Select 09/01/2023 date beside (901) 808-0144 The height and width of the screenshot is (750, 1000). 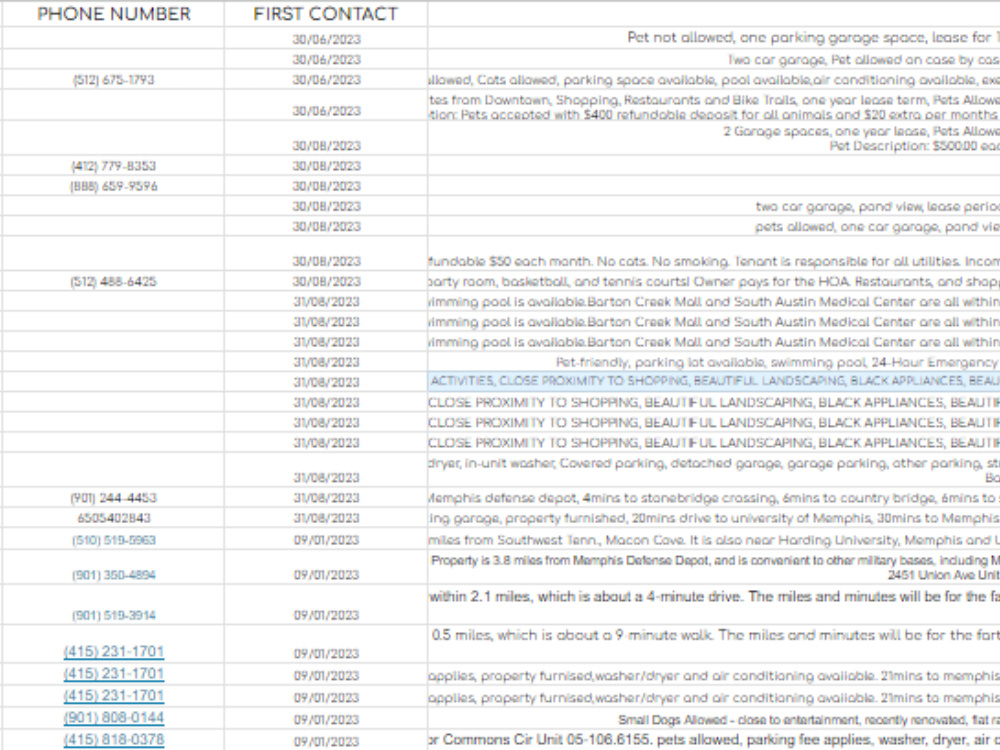click(327, 719)
